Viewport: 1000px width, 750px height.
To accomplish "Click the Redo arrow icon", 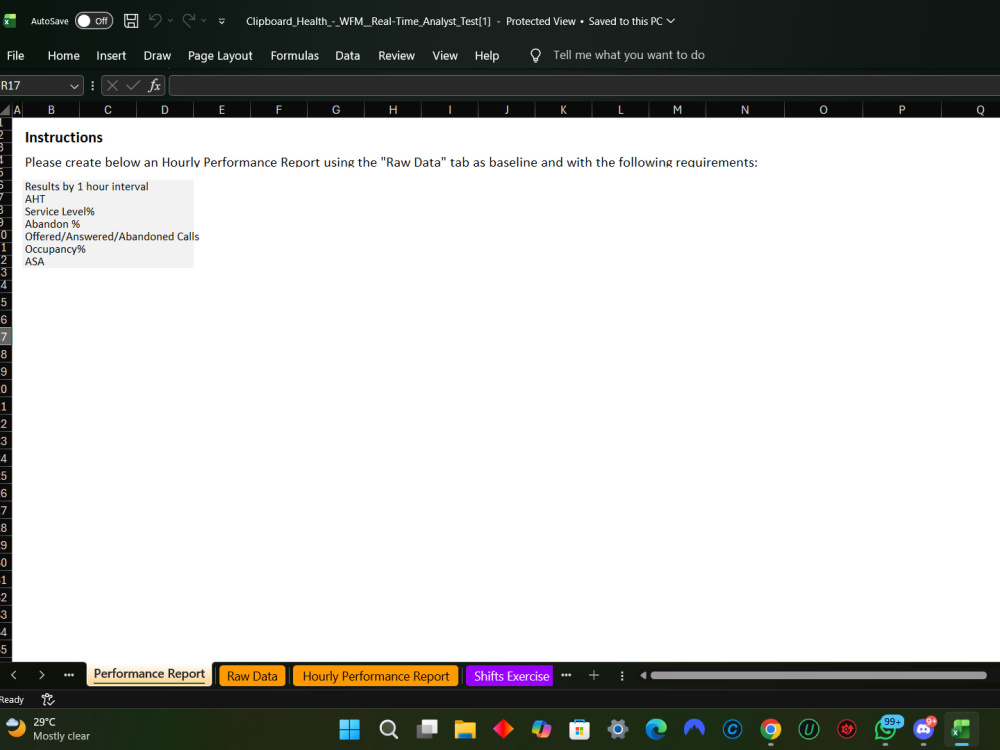I will tap(189, 20).
